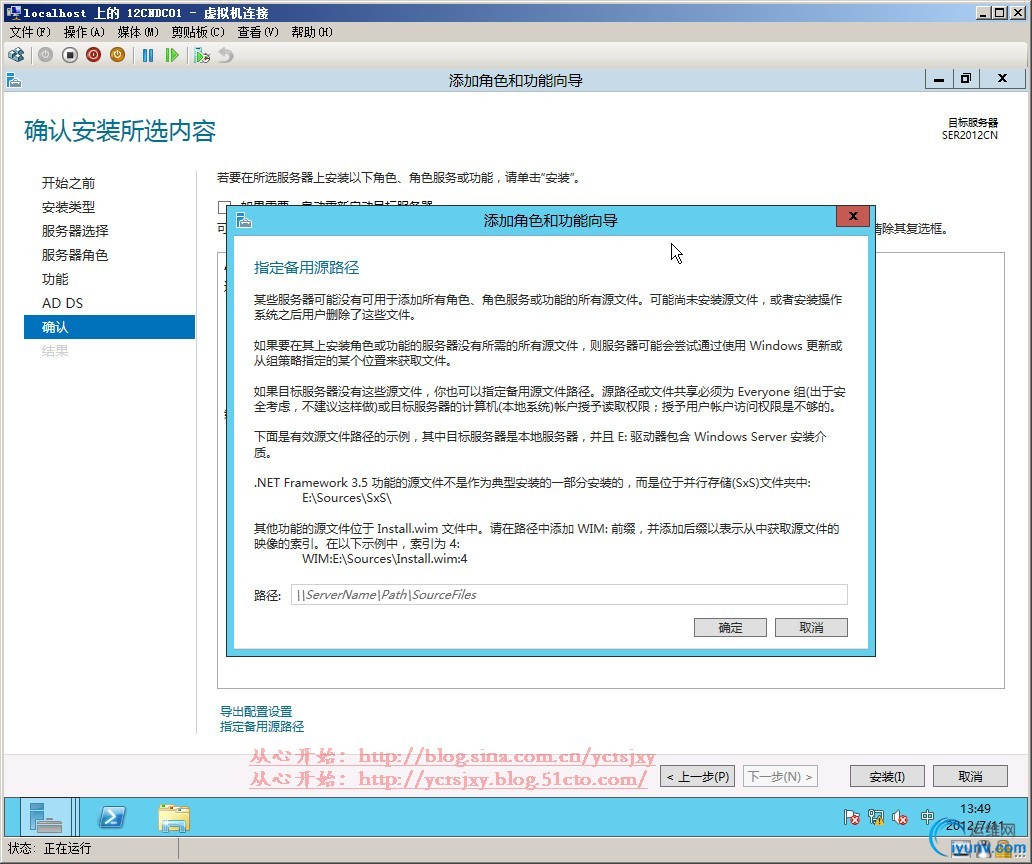Click the SER2012CN target server name
The image size is (1032, 864).
coord(969,135)
